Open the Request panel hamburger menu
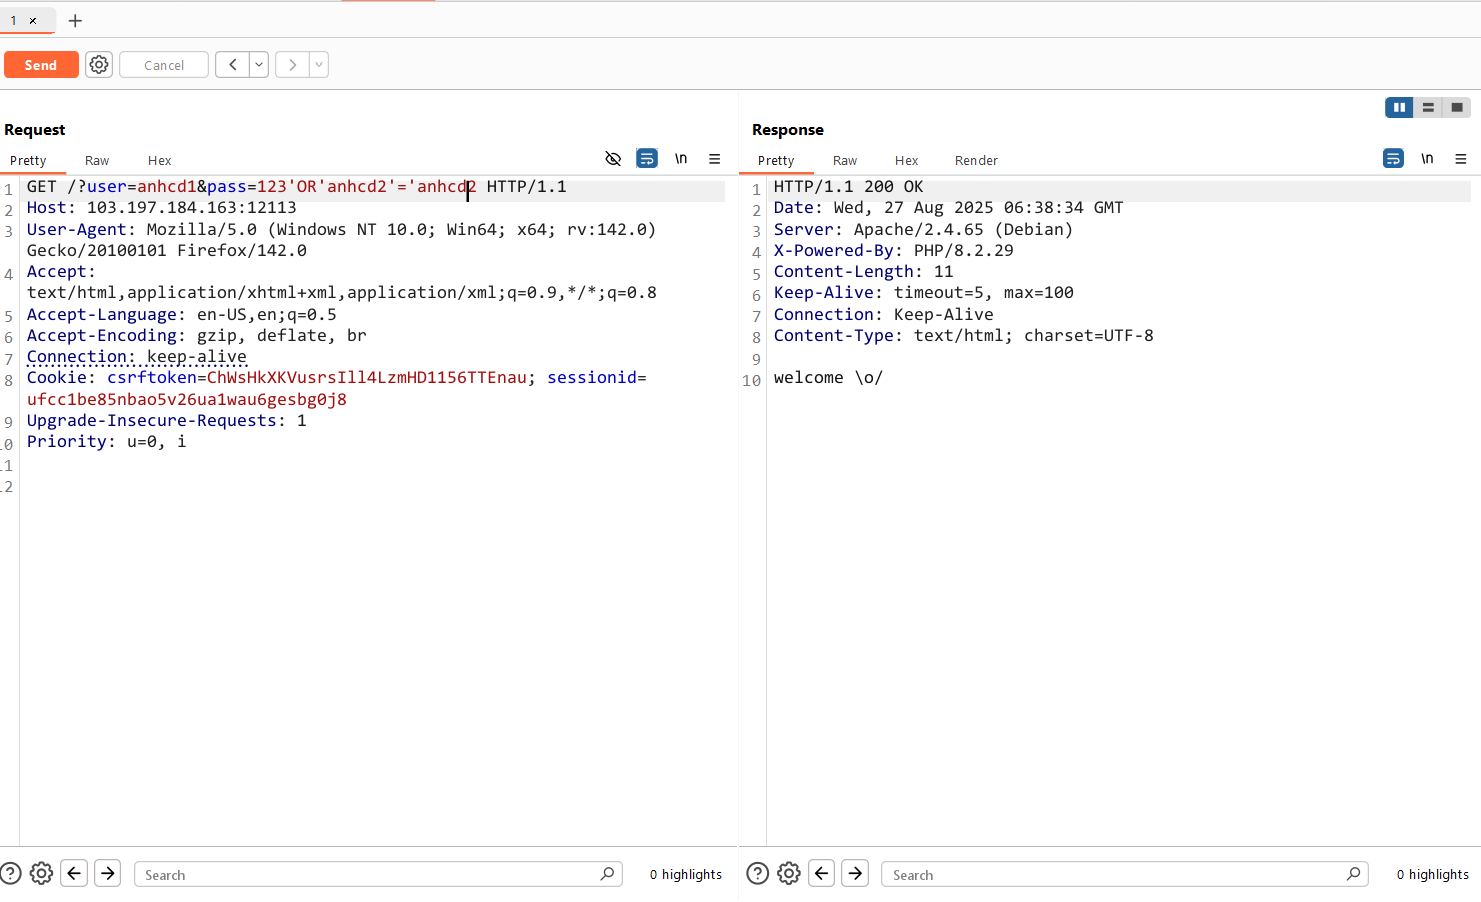The width and height of the screenshot is (1481, 902). click(715, 159)
